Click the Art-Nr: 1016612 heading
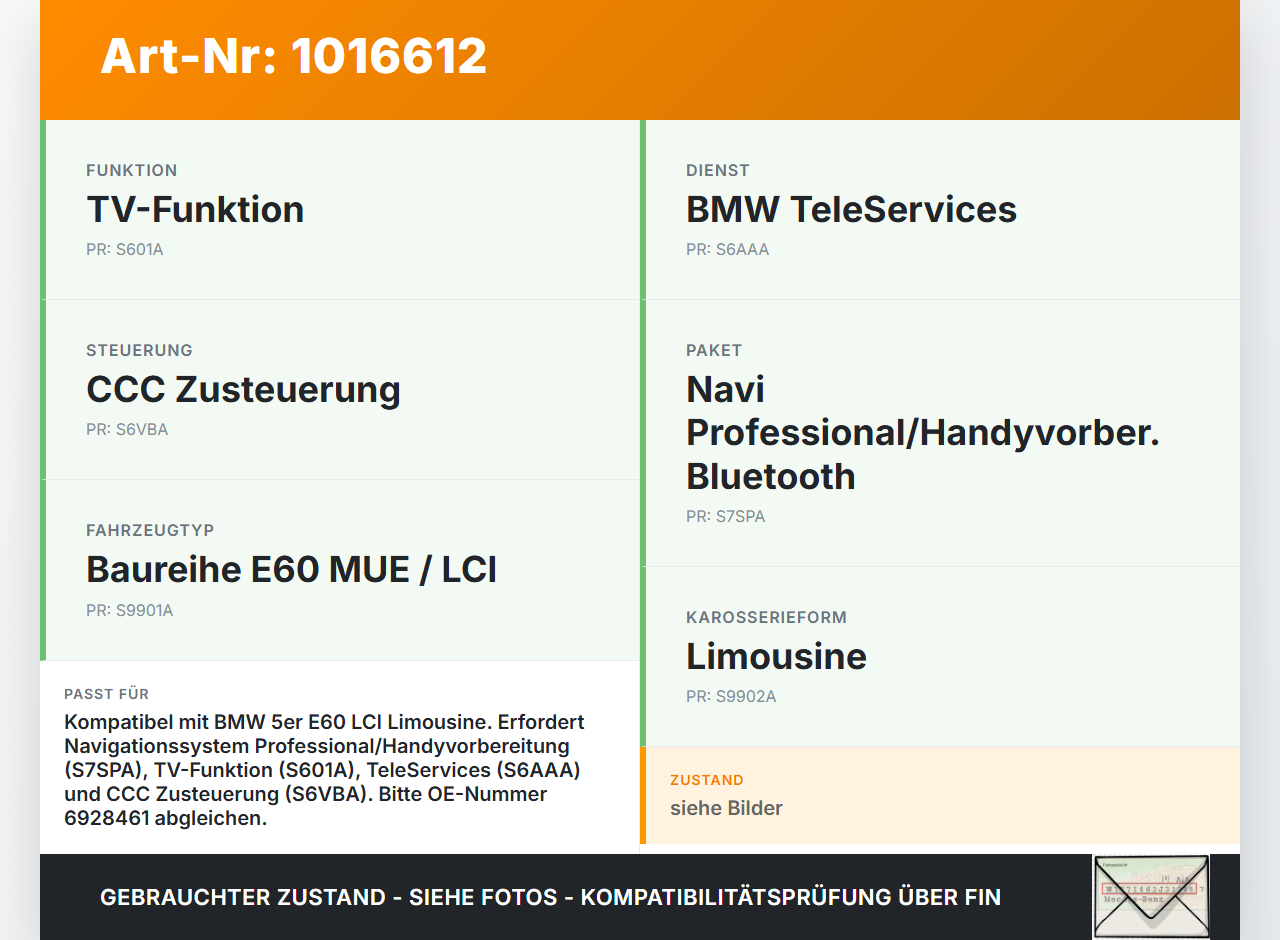Viewport: 1280px width, 940px height. [293, 57]
